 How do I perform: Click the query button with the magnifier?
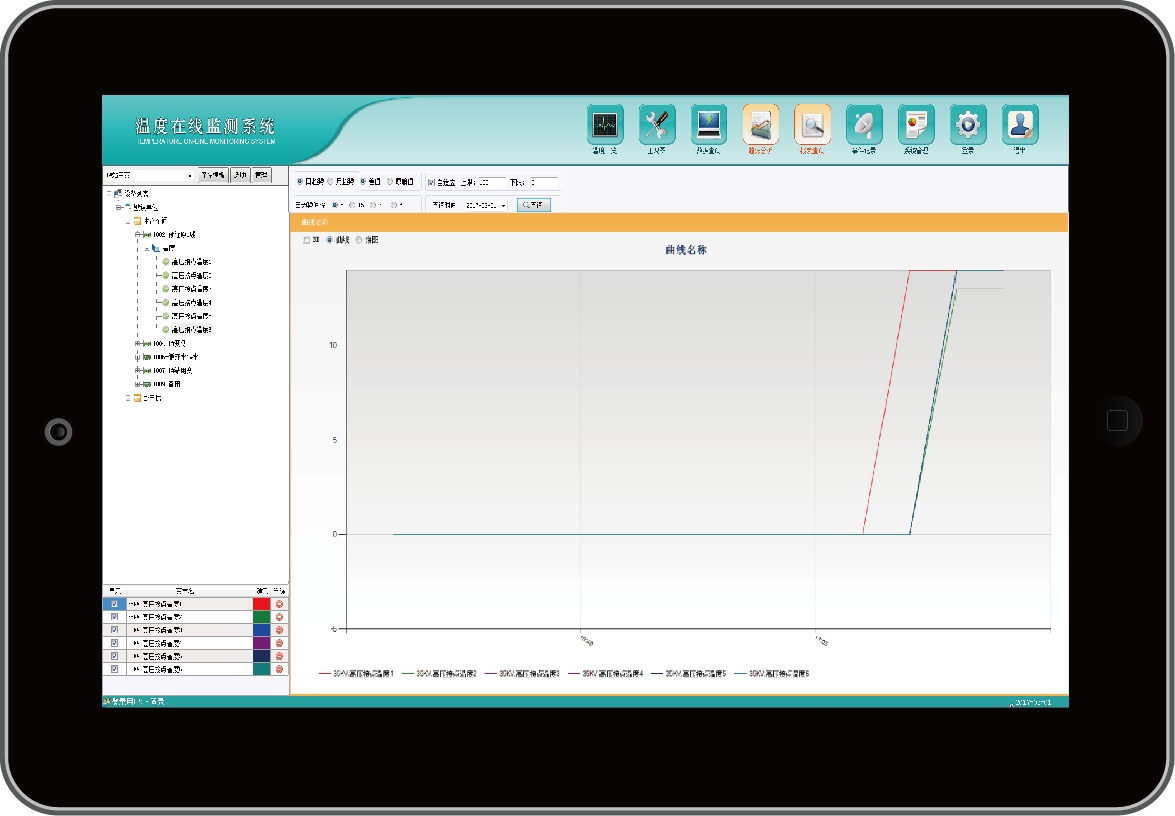click(534, 205)
